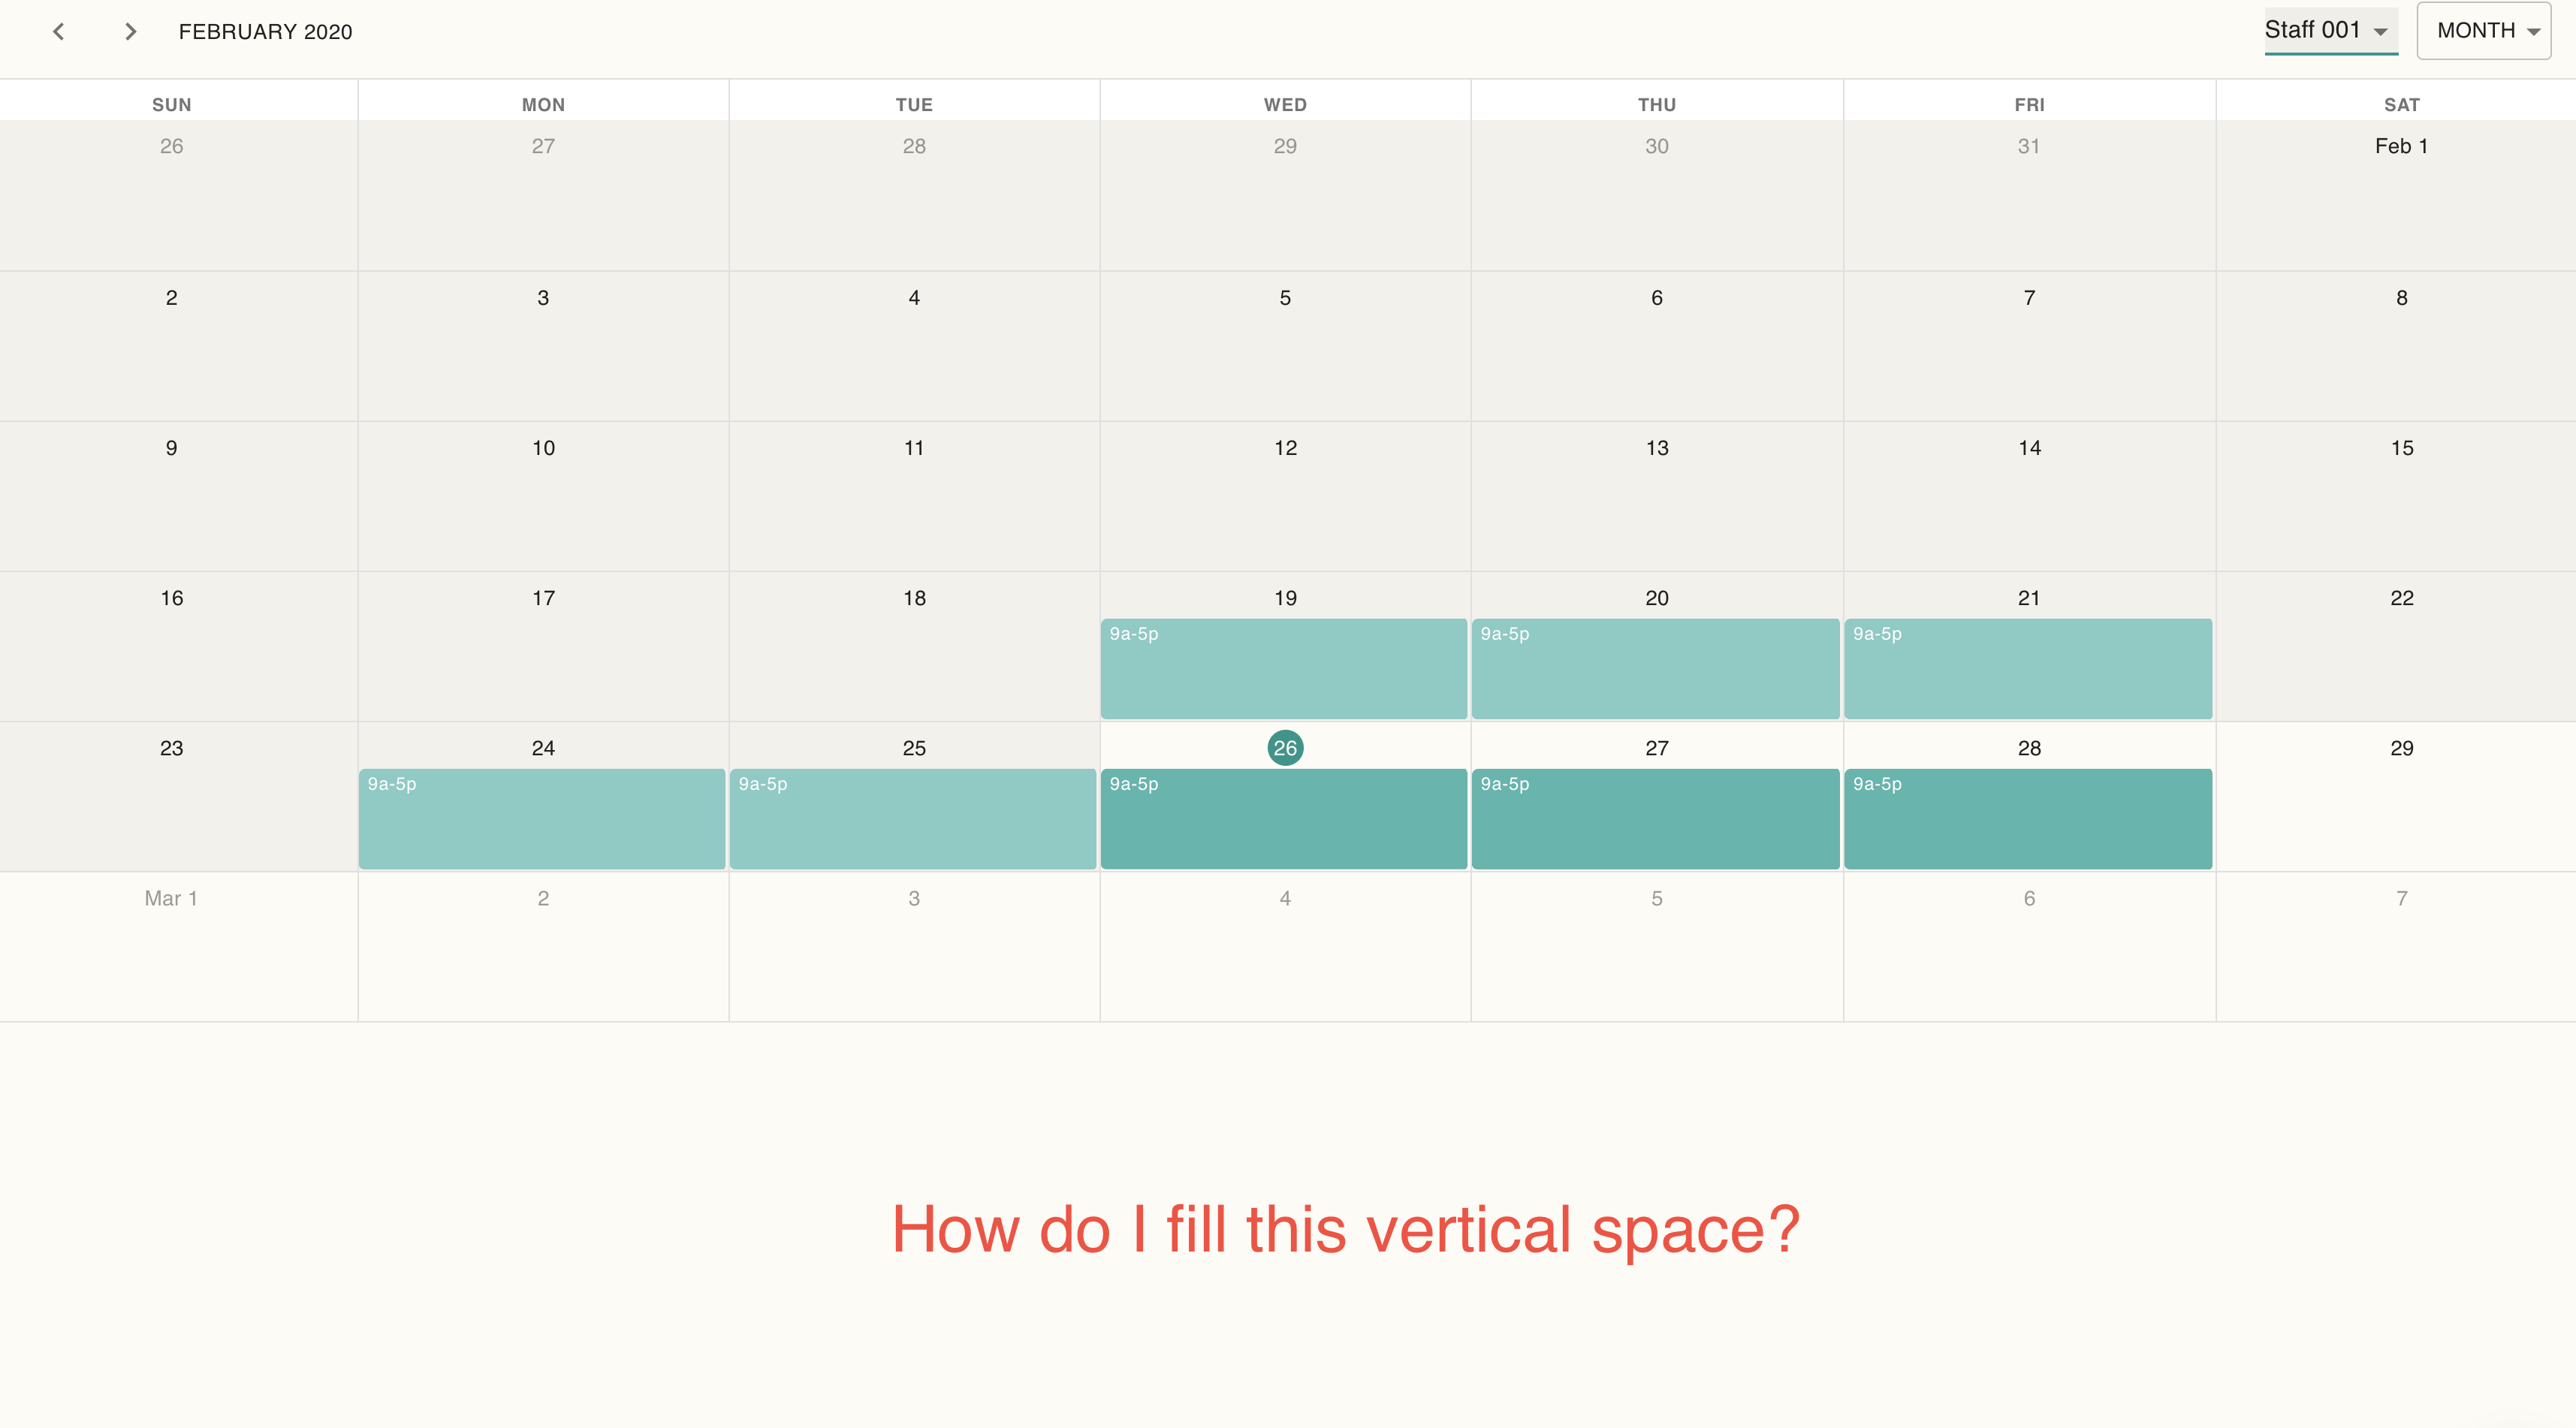Navigate to the previous month arrow
This screenshot has width=2576, height=1428.
point(59,31)
